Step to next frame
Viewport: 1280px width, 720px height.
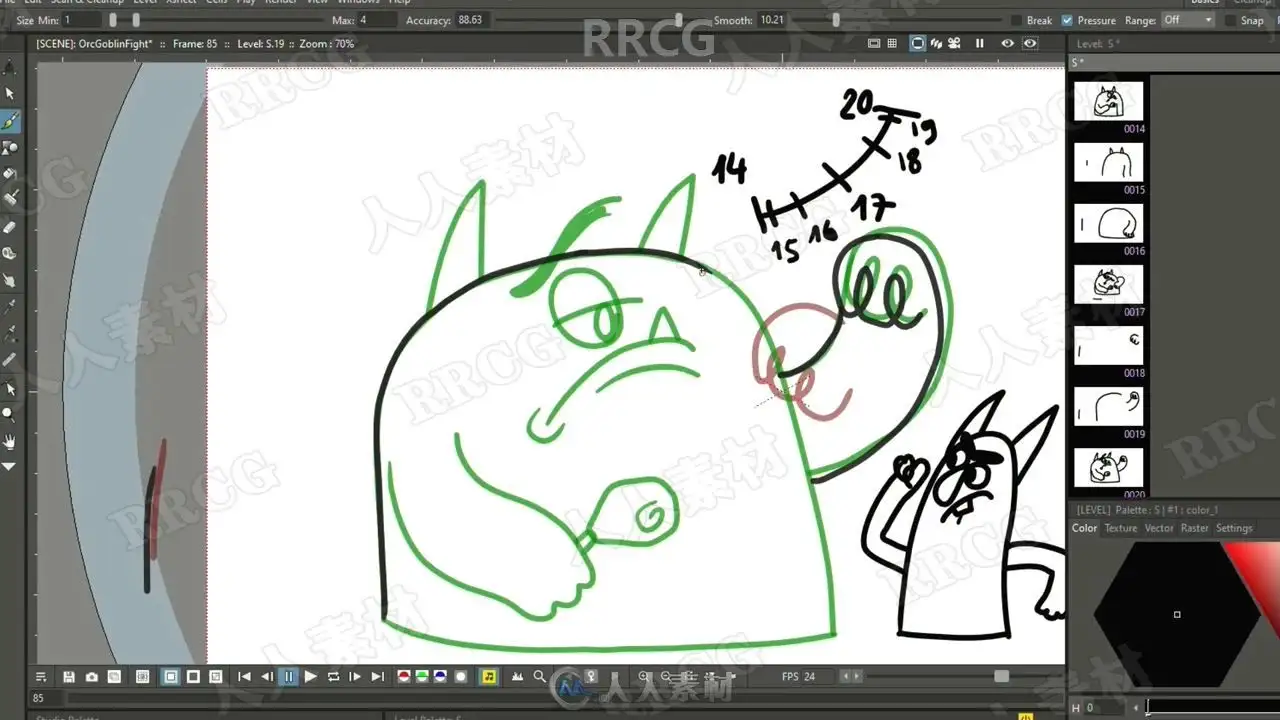(355, 677)
